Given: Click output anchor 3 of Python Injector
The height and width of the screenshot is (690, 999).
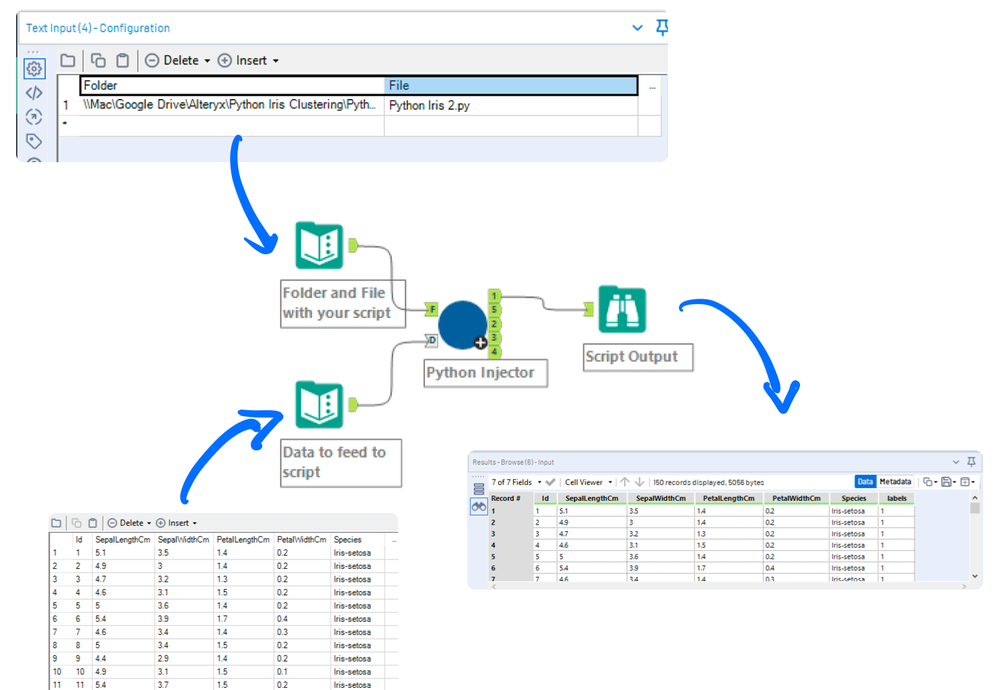Looking at the screenshot, I should click(494, 338).
